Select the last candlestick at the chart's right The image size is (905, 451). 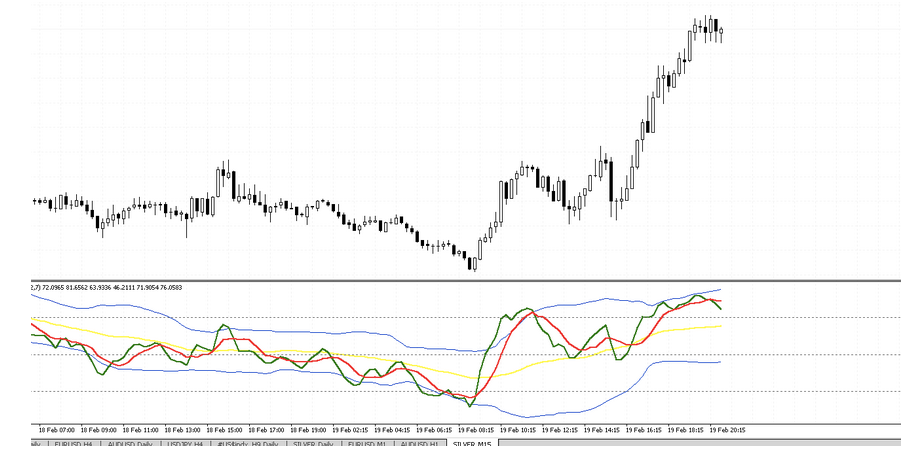721,32
